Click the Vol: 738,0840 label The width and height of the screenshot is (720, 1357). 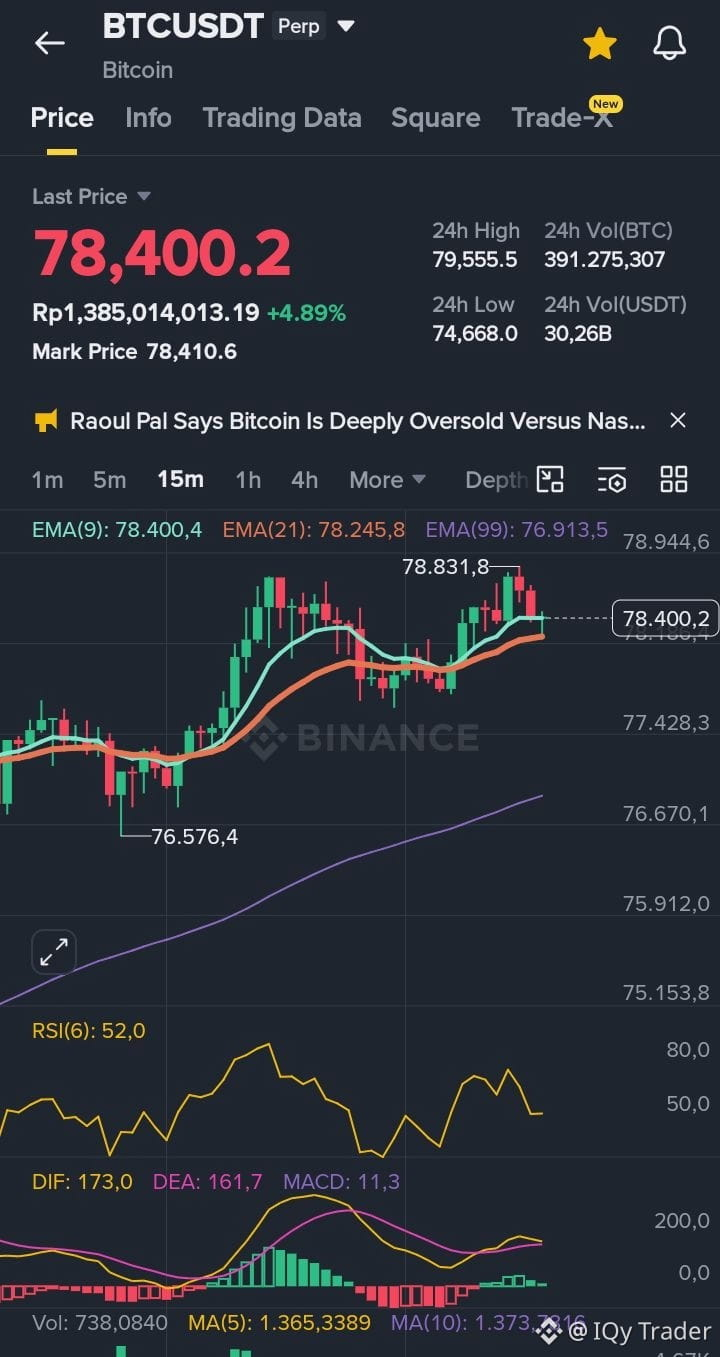(x=100, y=1323)
